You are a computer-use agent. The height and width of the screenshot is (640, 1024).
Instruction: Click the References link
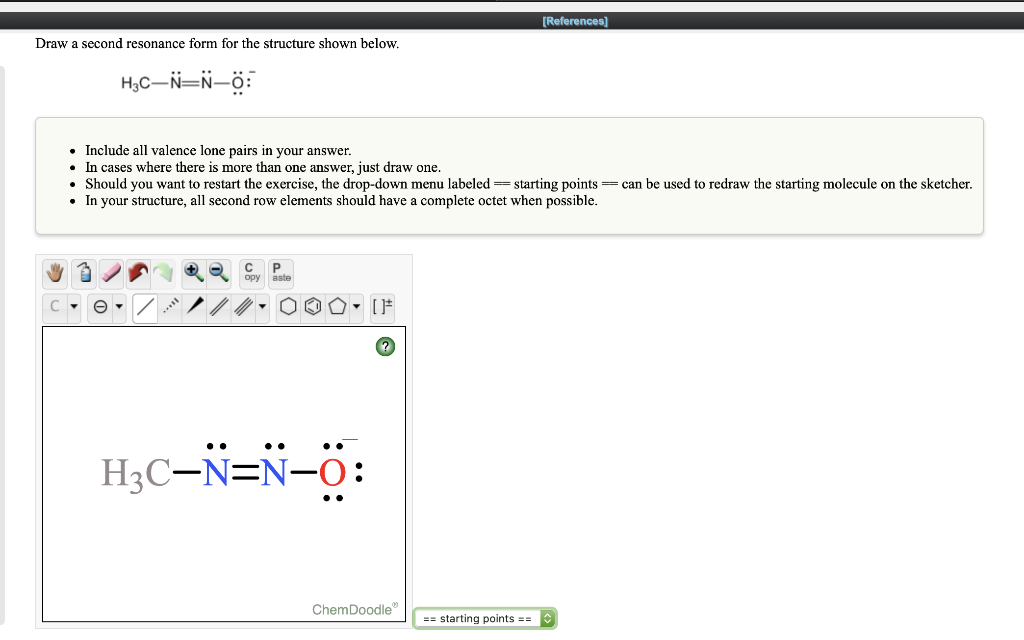pos(573,19)
